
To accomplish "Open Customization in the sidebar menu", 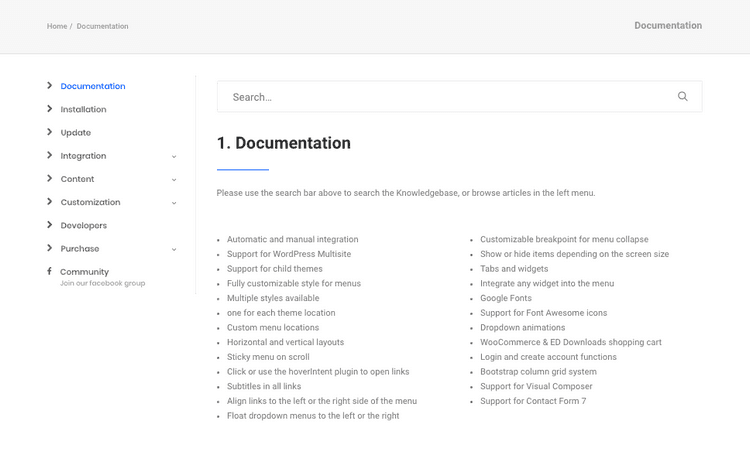I will click(x=90, y=202).
